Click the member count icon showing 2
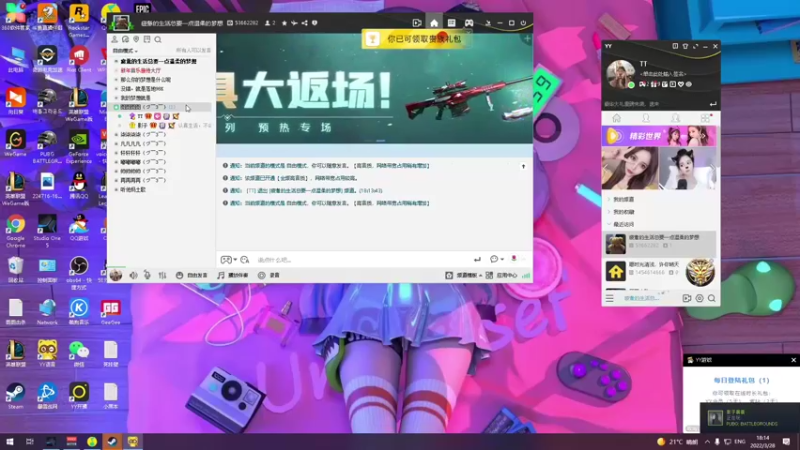The width and height of the screenshot is (800, 450). pos(270,23)
